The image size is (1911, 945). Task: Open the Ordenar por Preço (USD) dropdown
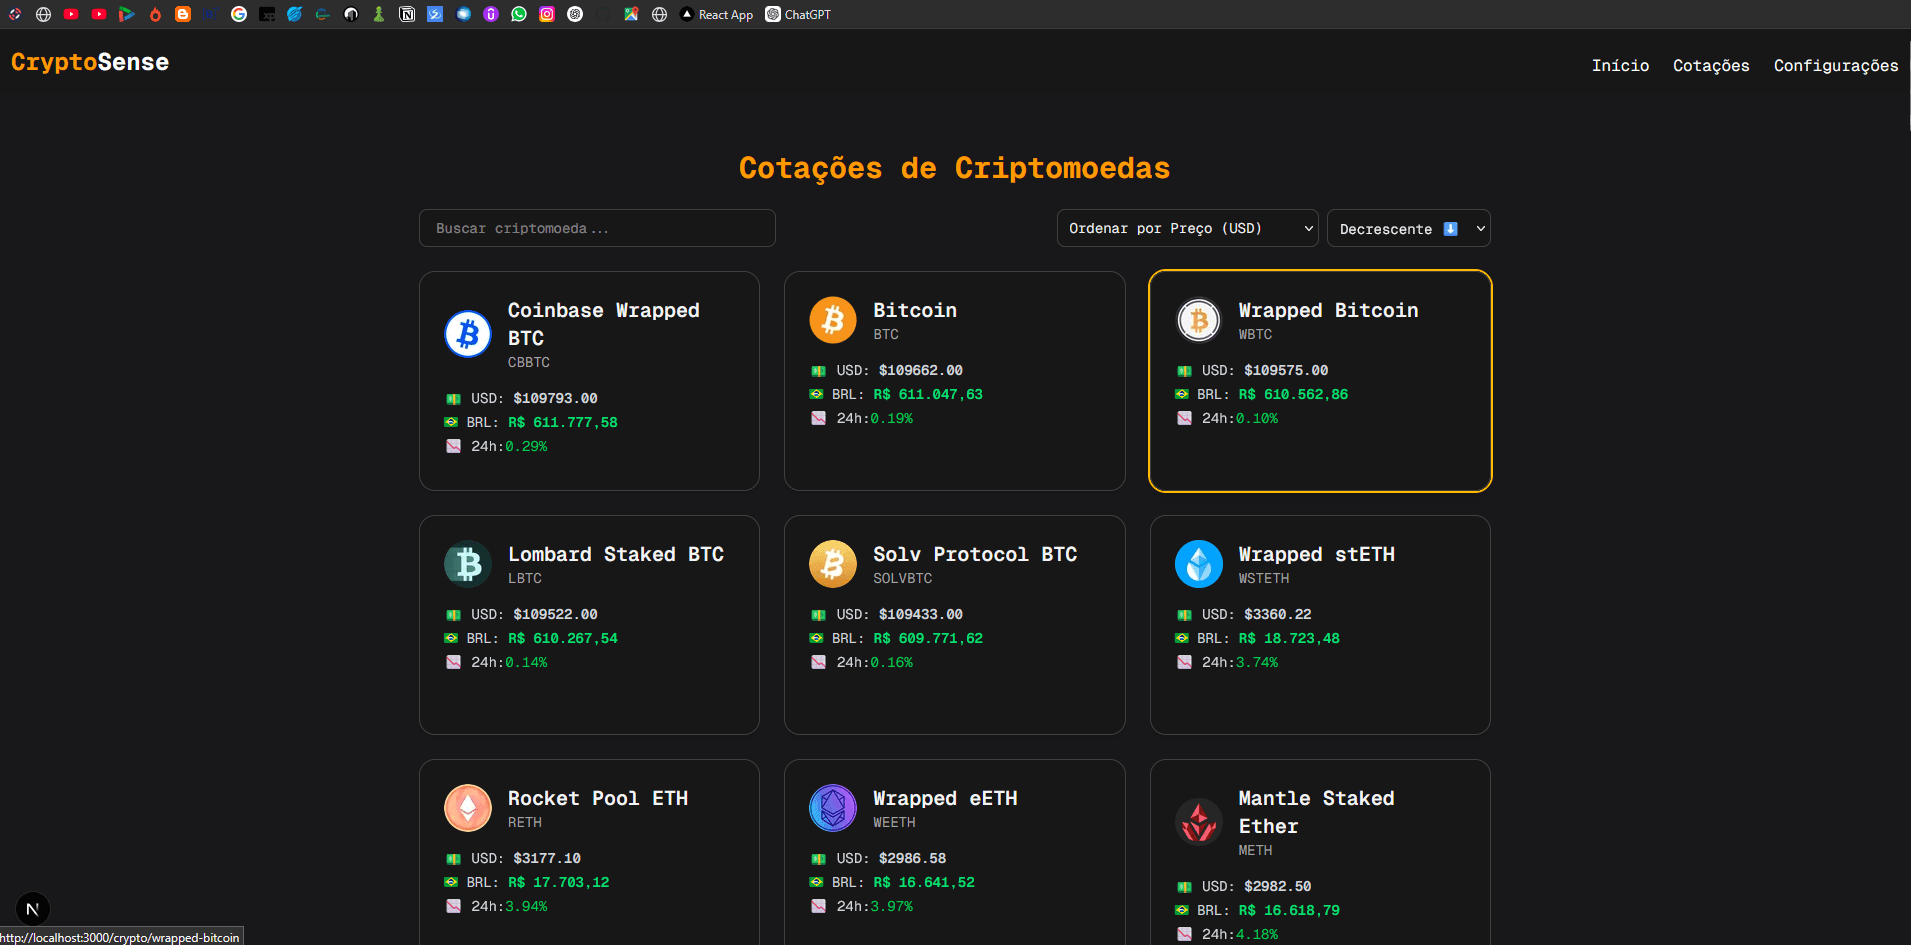tap(1187, 228)
